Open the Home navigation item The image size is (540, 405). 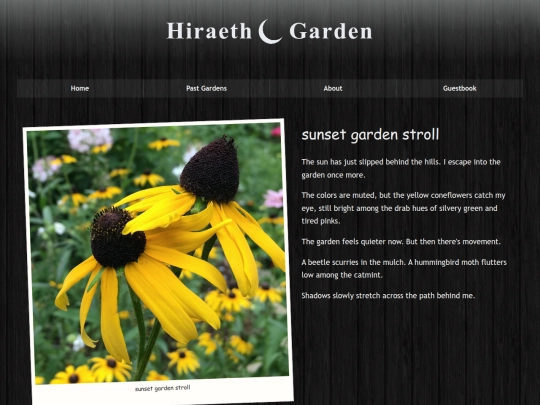[80, 89]
